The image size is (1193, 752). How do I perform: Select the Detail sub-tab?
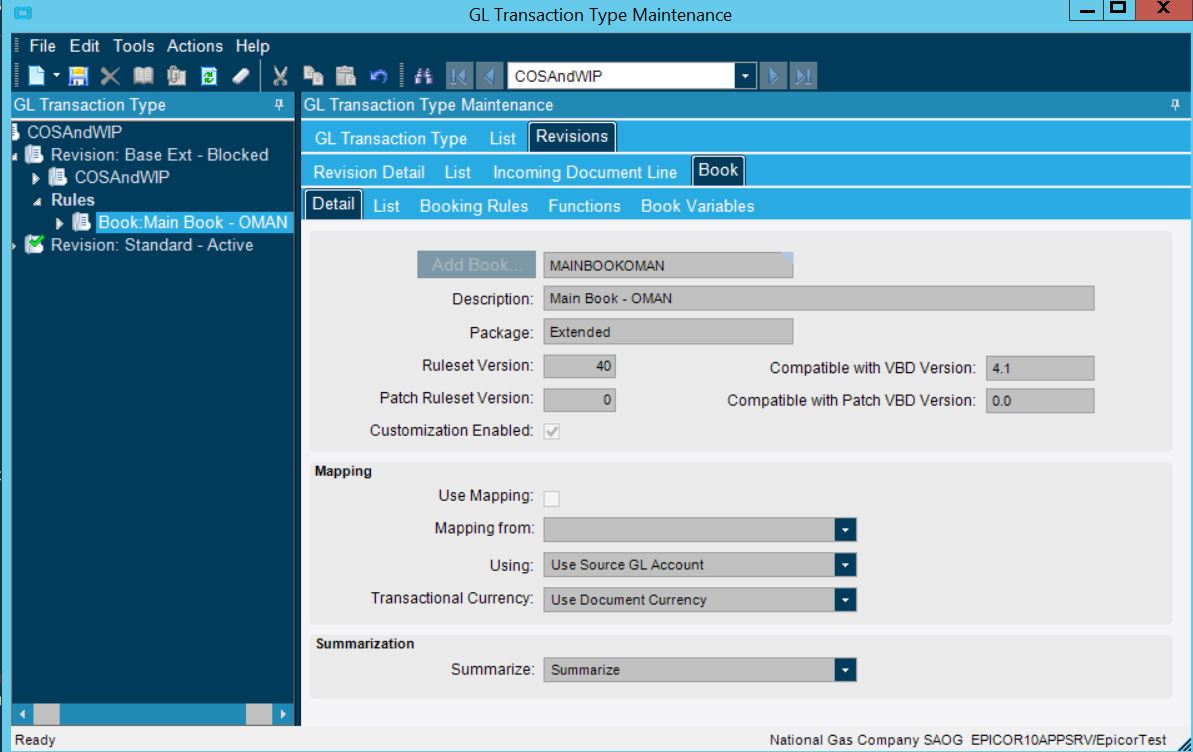coord(333,204)
